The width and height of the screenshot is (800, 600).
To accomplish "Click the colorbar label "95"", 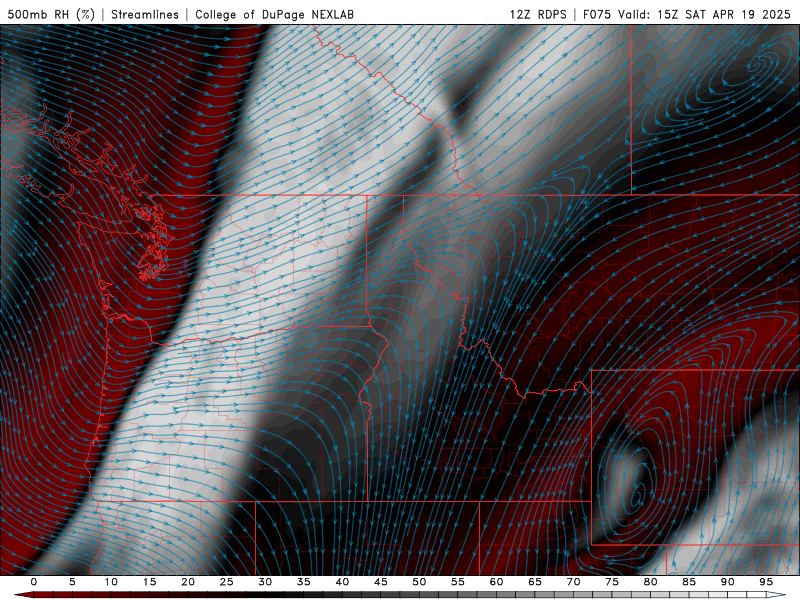I will click(766, 582).
